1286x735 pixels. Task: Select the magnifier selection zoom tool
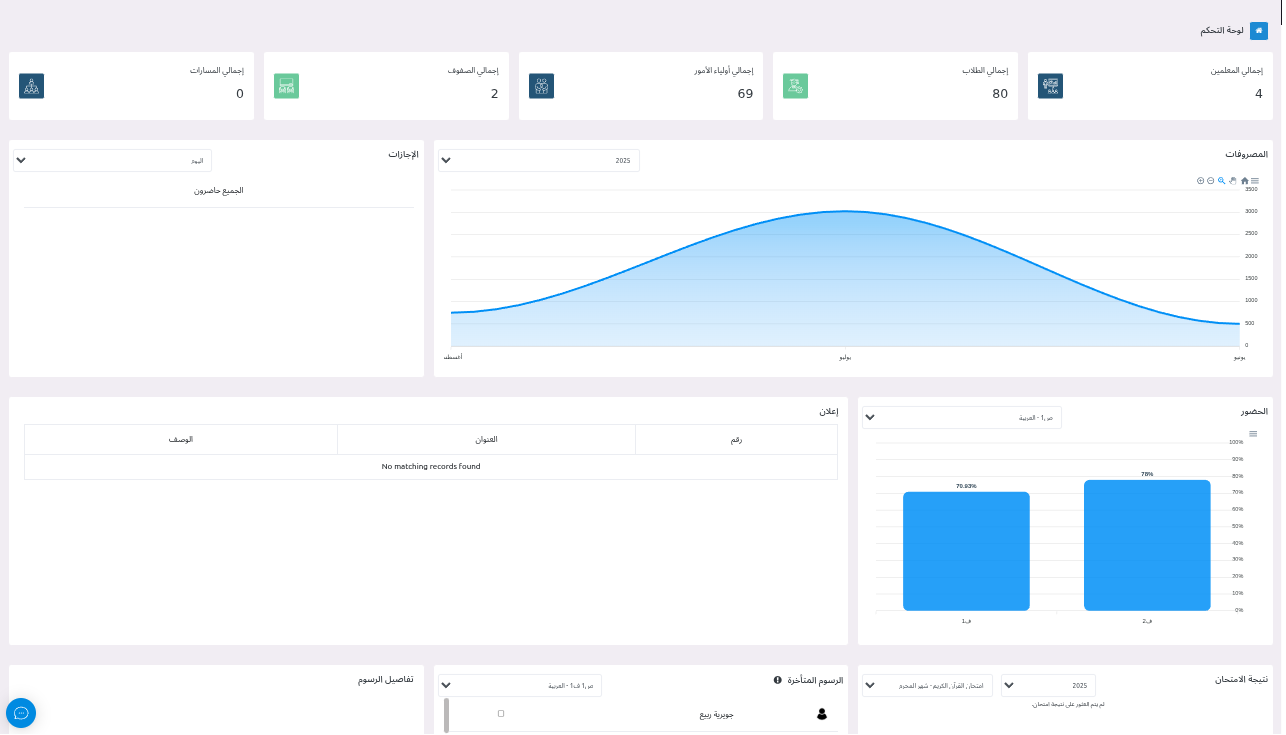click(1221, 181)
